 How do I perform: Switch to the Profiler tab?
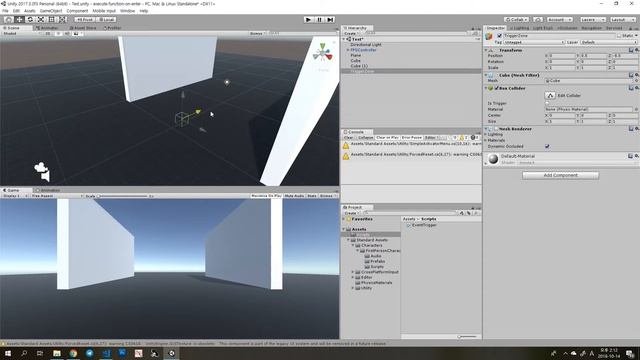pyautogui.click(x=112, y=28)
